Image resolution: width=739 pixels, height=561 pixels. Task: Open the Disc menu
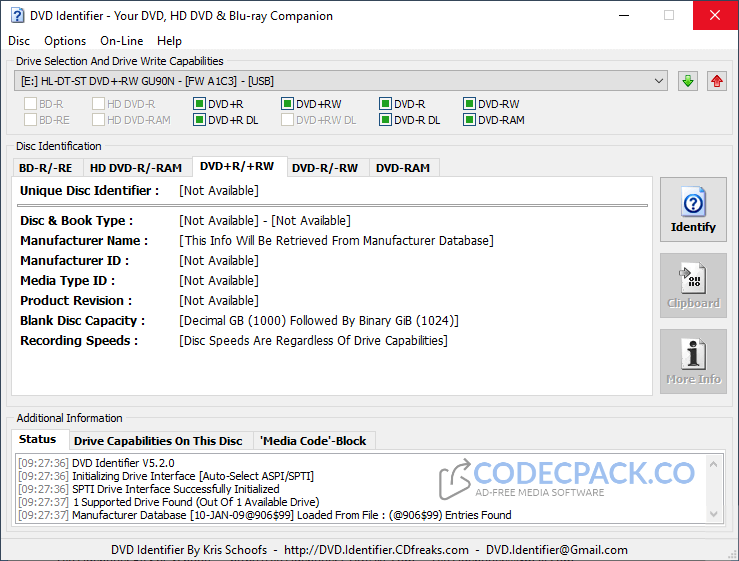coord(19,41)
